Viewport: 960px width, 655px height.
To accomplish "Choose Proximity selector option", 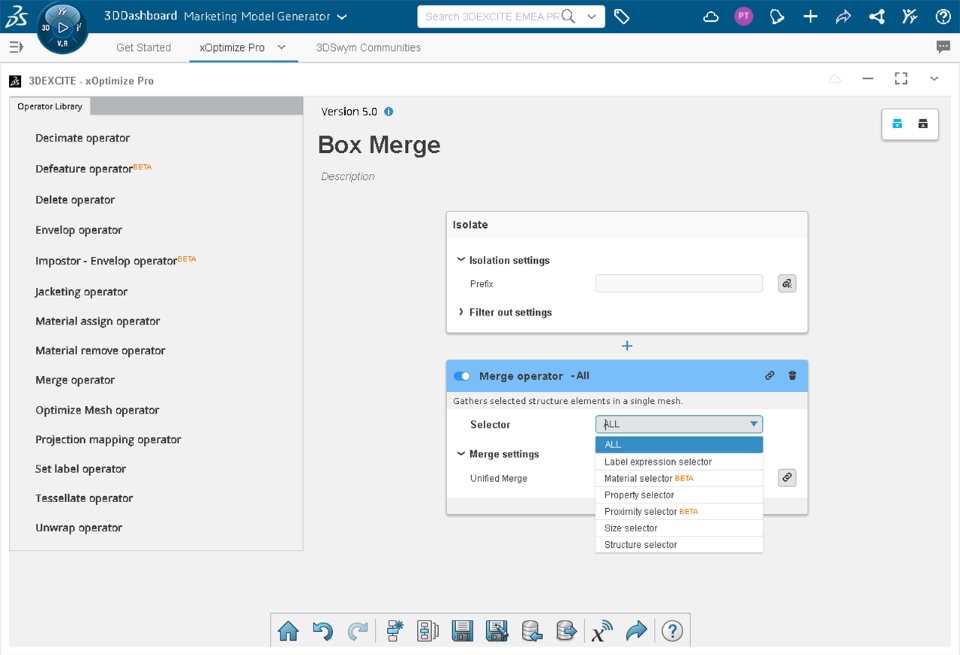I will (679, 511).
